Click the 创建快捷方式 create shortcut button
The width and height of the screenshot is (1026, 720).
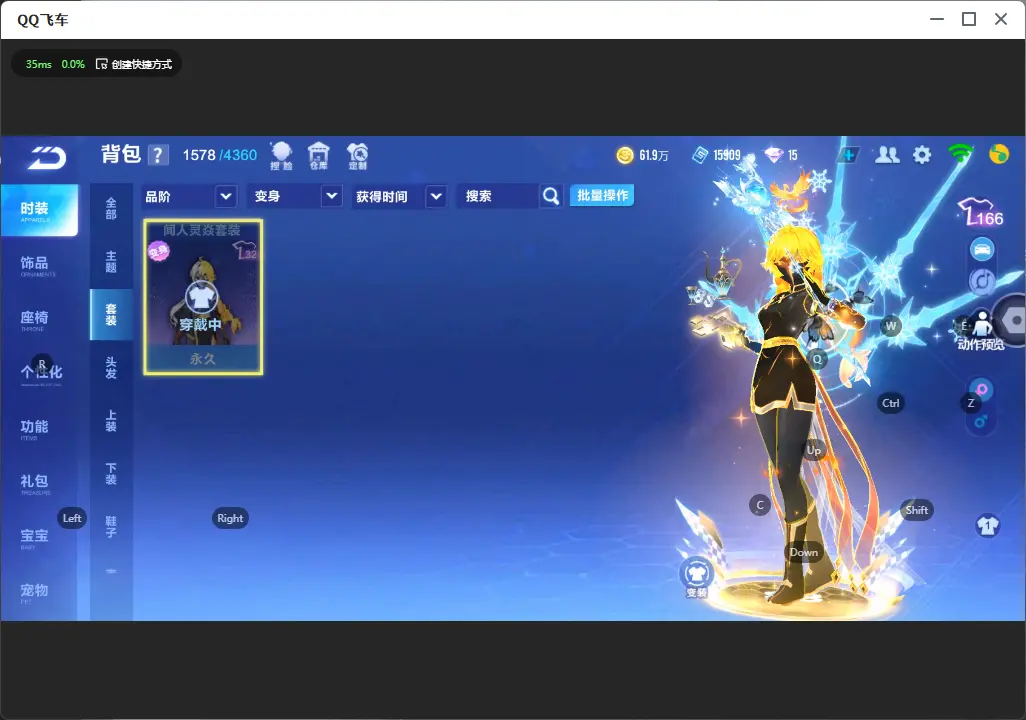pyautogui.click(x=134, y=64)
